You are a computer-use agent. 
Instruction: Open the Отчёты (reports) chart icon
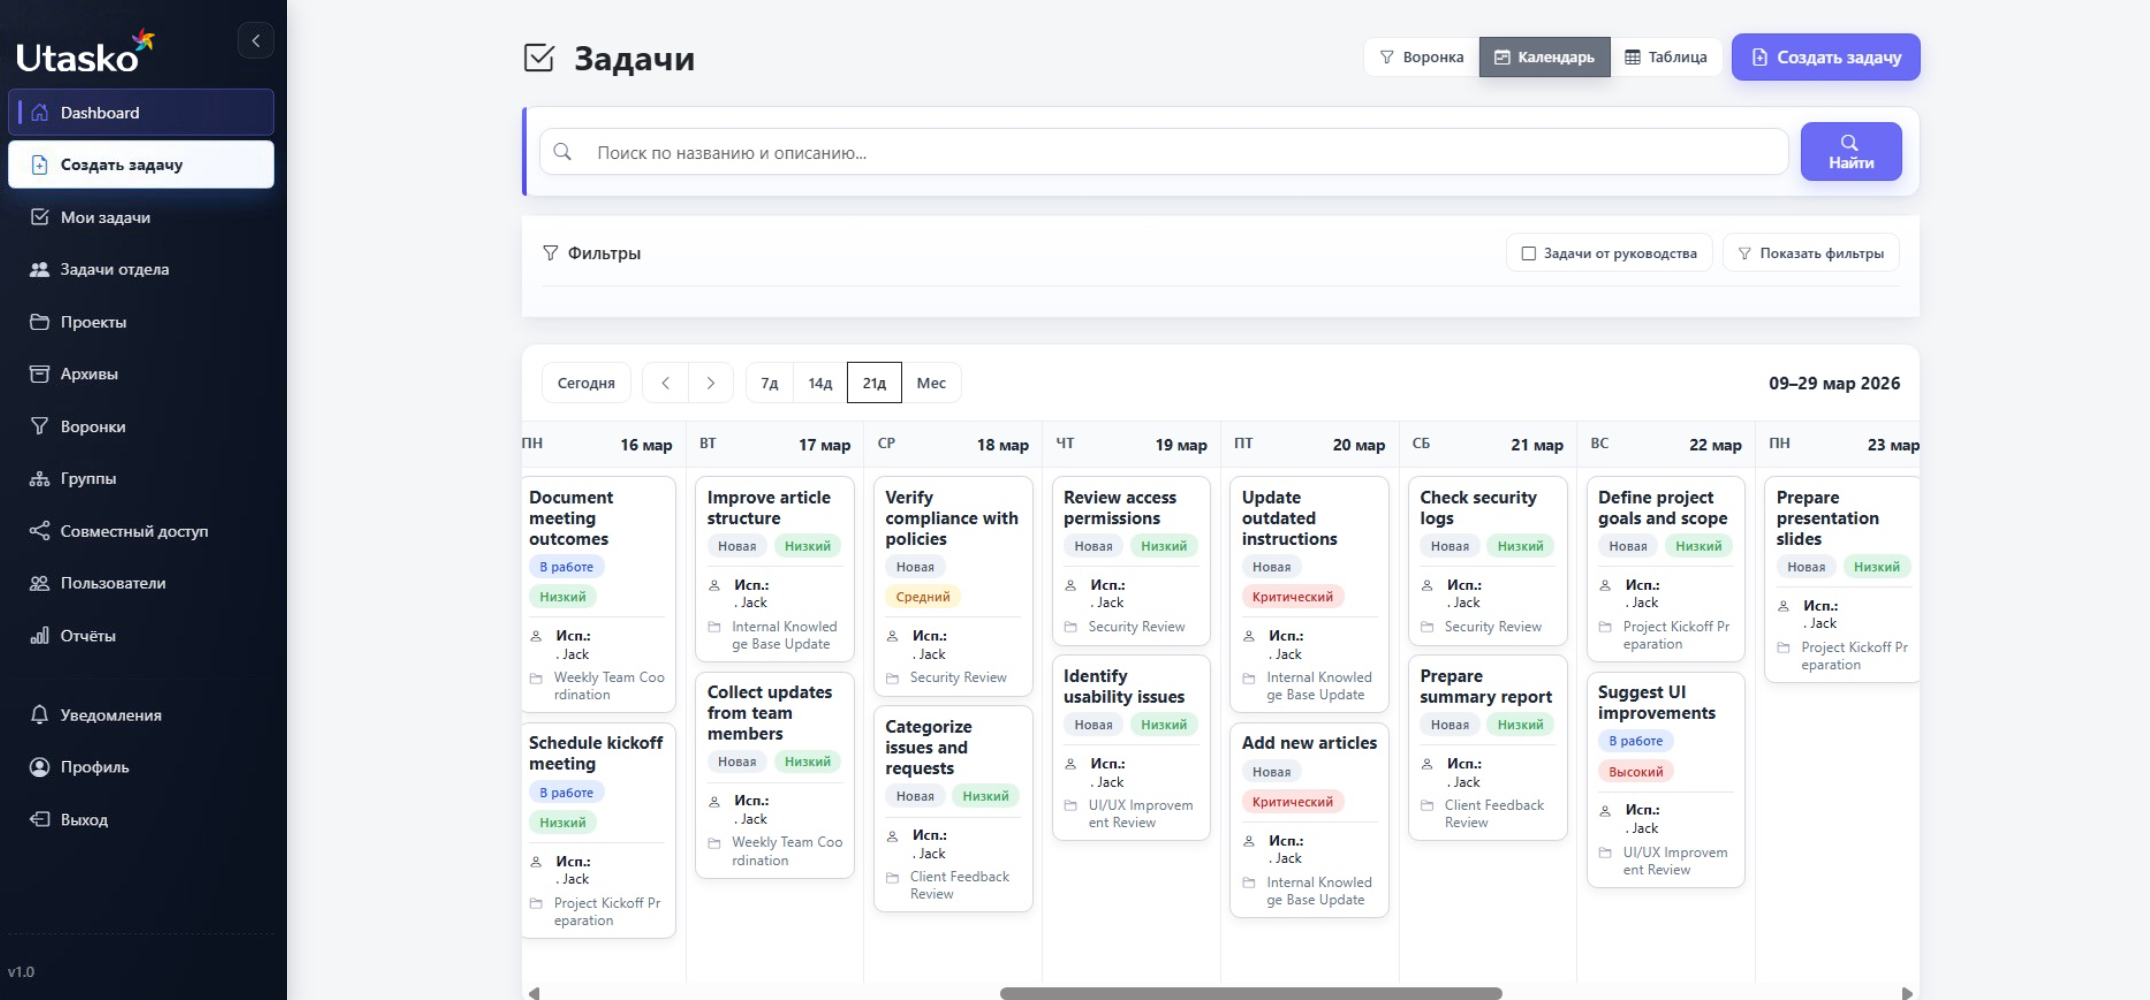(x=40, y=635)
